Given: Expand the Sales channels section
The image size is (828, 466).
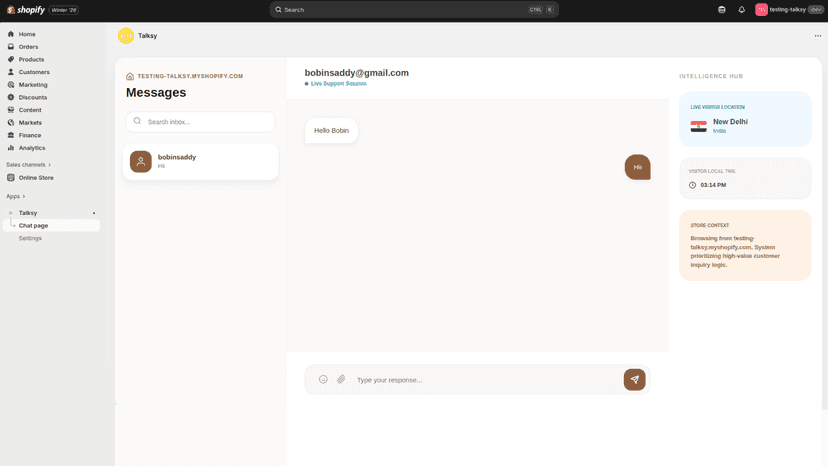Looking at the screenshot, I should [x=29, y=165].
